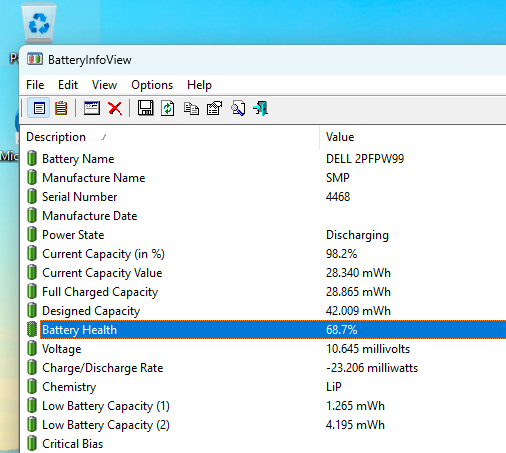Click battery icon beside Manufacture Date

(32, 215)
